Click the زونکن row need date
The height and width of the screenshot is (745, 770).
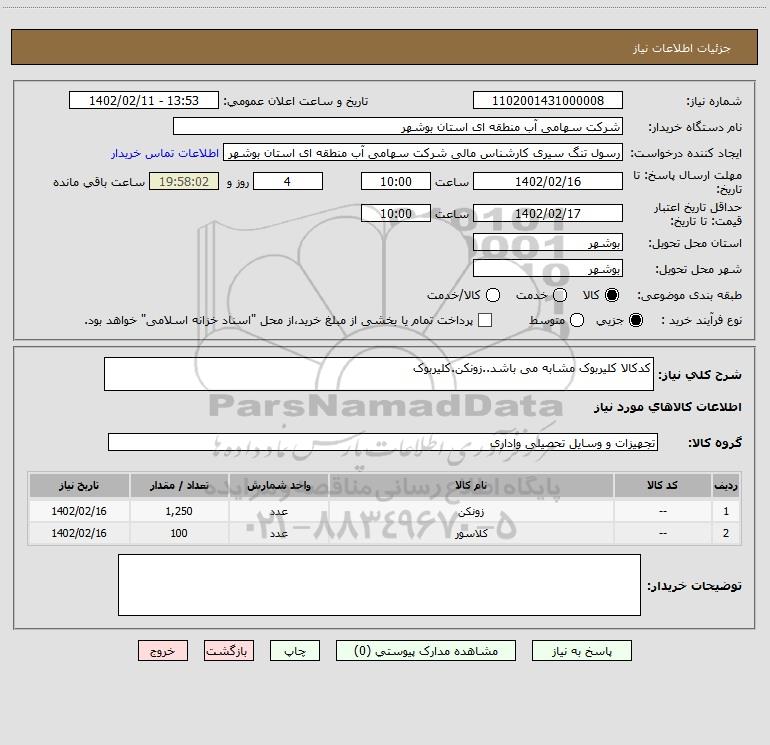(x=79, y=511)
